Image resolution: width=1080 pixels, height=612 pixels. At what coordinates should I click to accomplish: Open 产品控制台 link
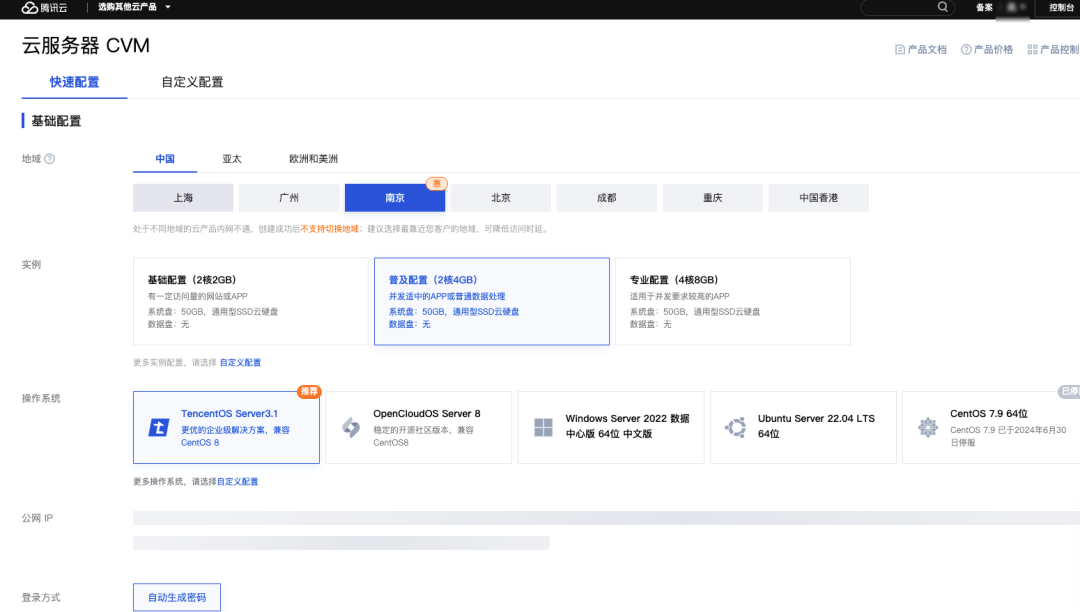[1053, 50]
